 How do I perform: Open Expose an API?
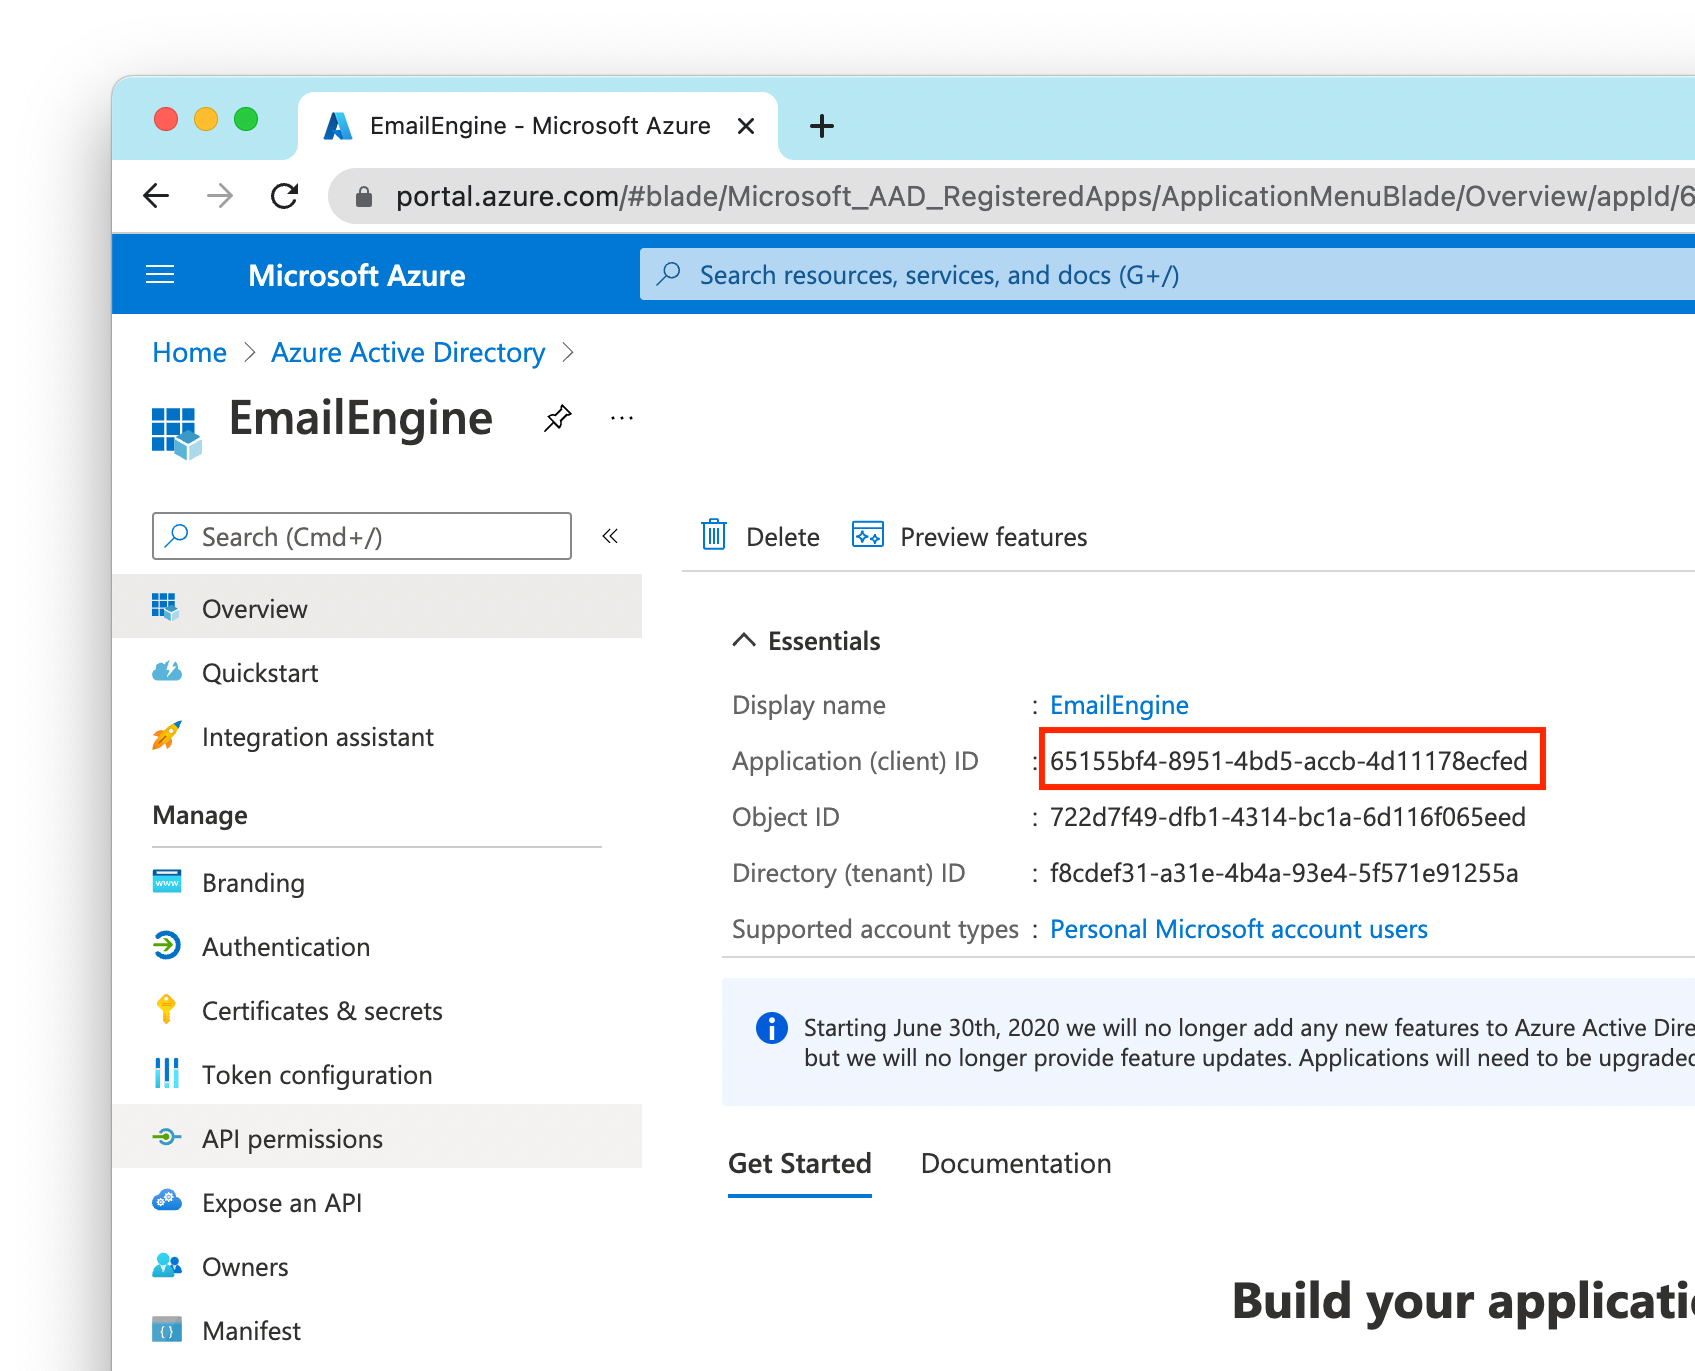(377, 1202)
